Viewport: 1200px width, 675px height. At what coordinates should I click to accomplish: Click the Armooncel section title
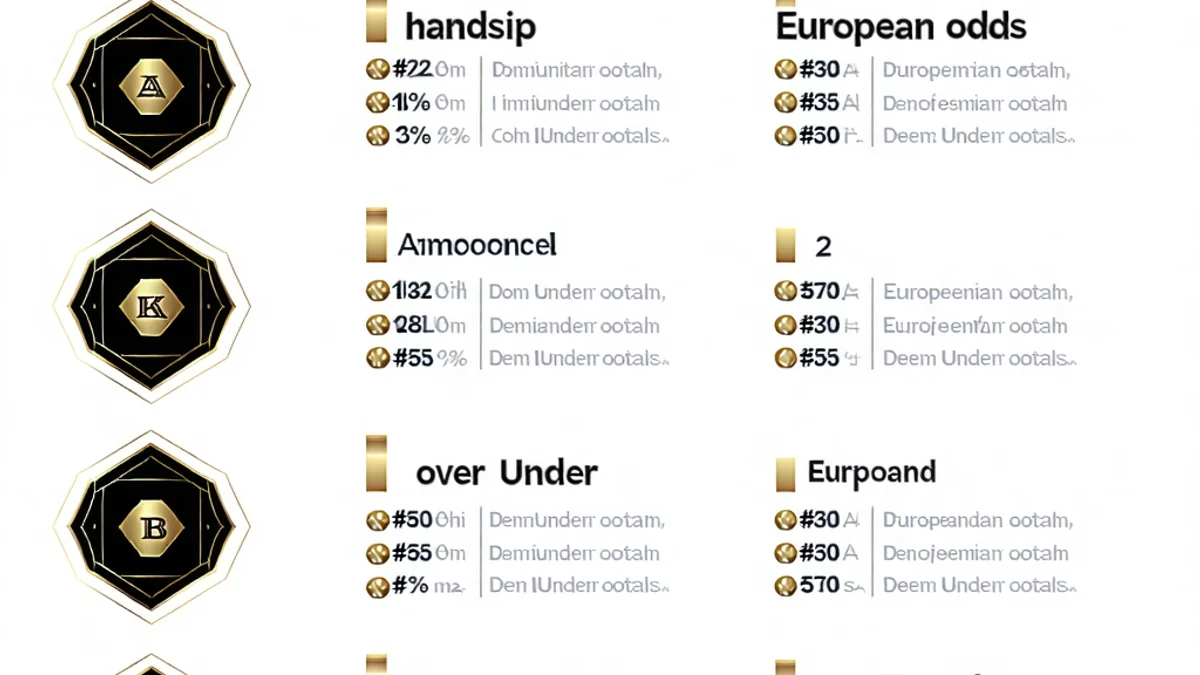pos(477,245)
